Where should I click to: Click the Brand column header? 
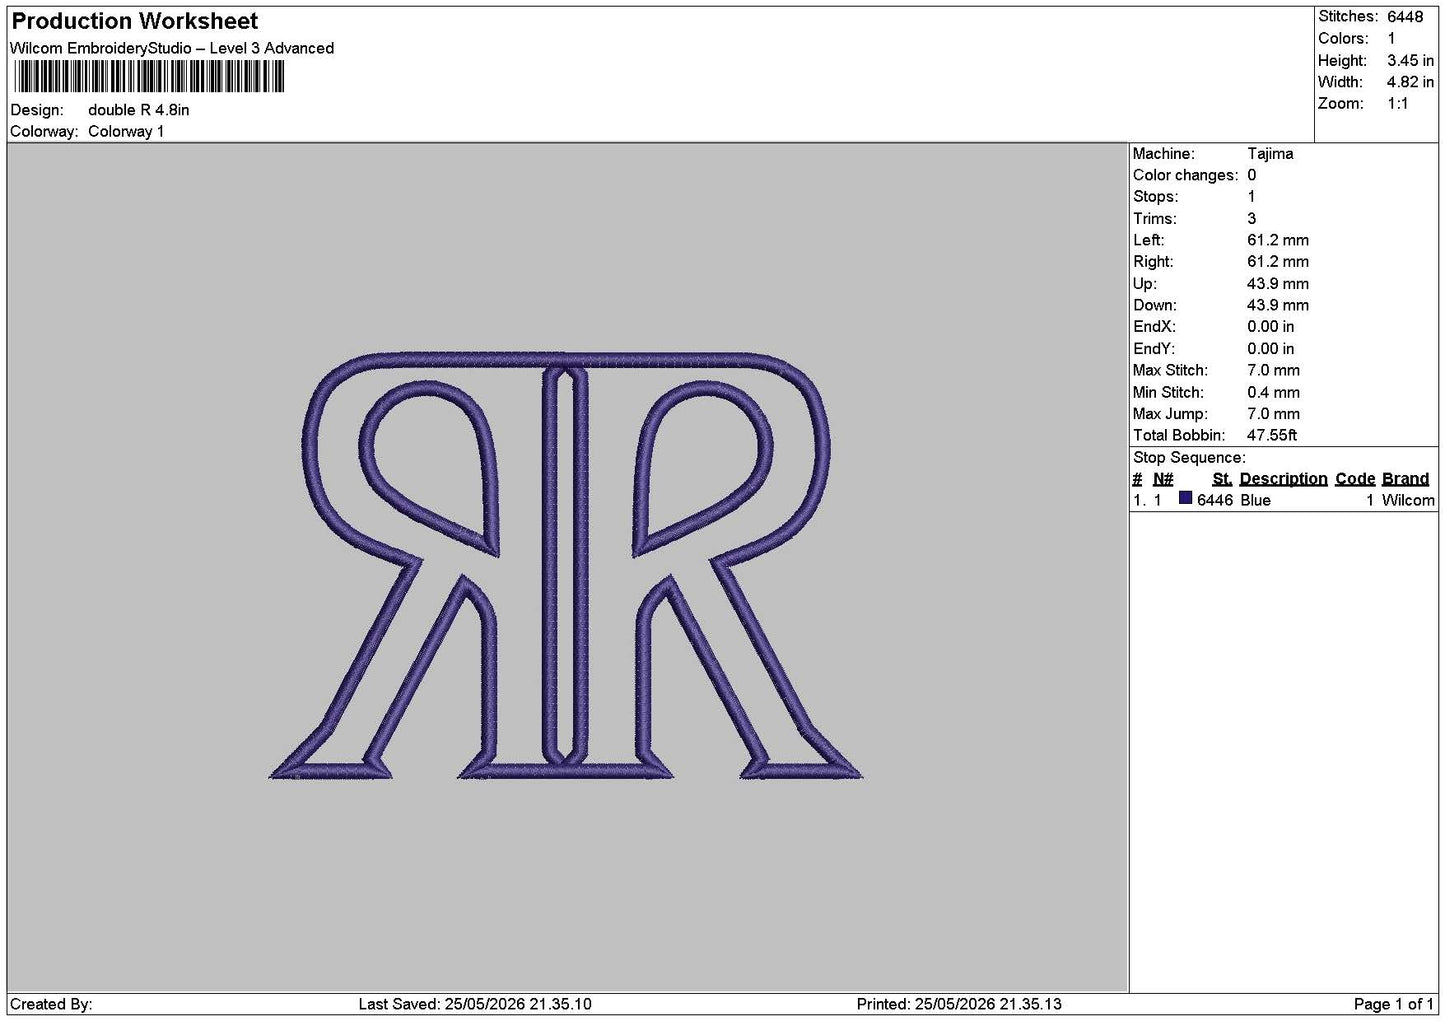click(1406, 479)
